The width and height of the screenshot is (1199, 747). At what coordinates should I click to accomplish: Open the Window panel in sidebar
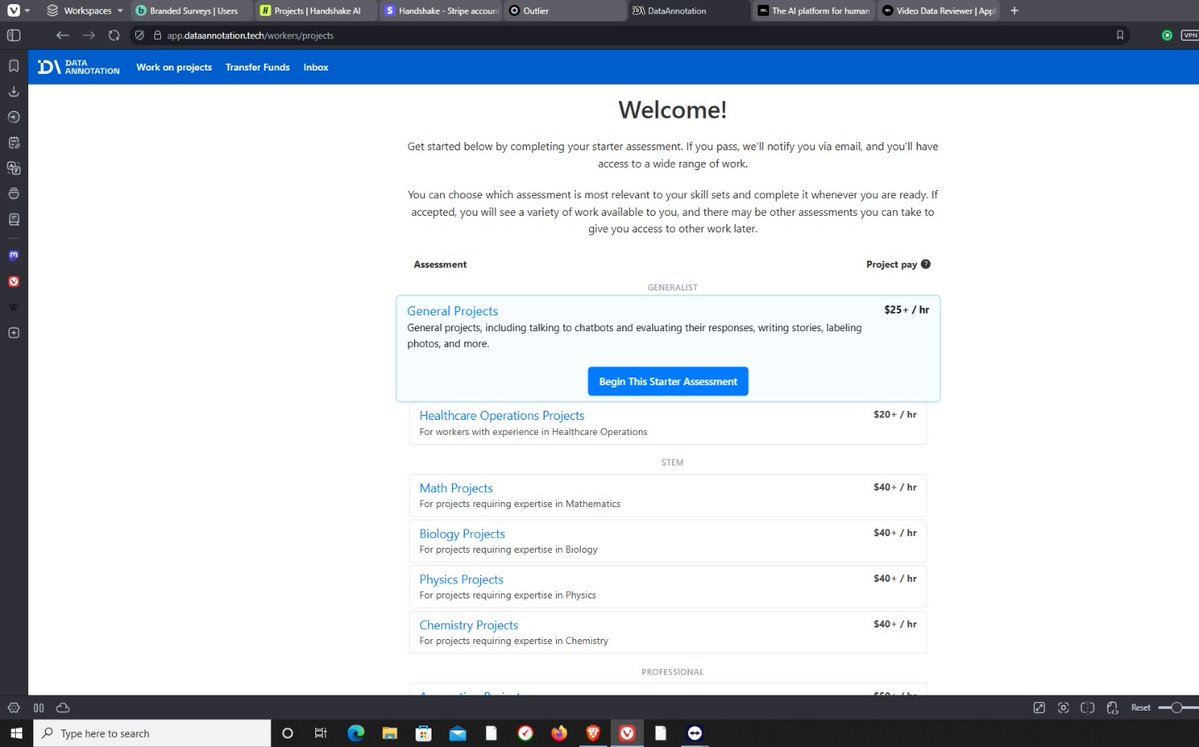point(14,194)
